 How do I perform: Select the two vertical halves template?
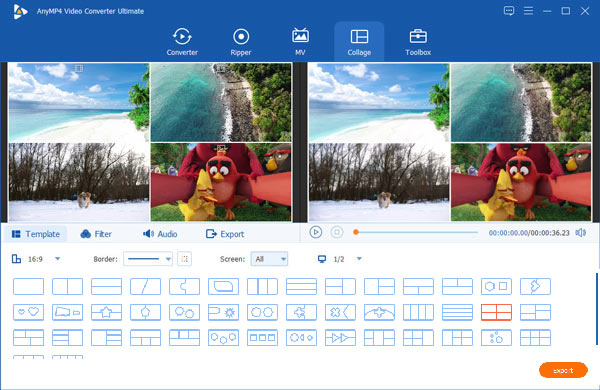pyautogui.click(x=67, y=286)
